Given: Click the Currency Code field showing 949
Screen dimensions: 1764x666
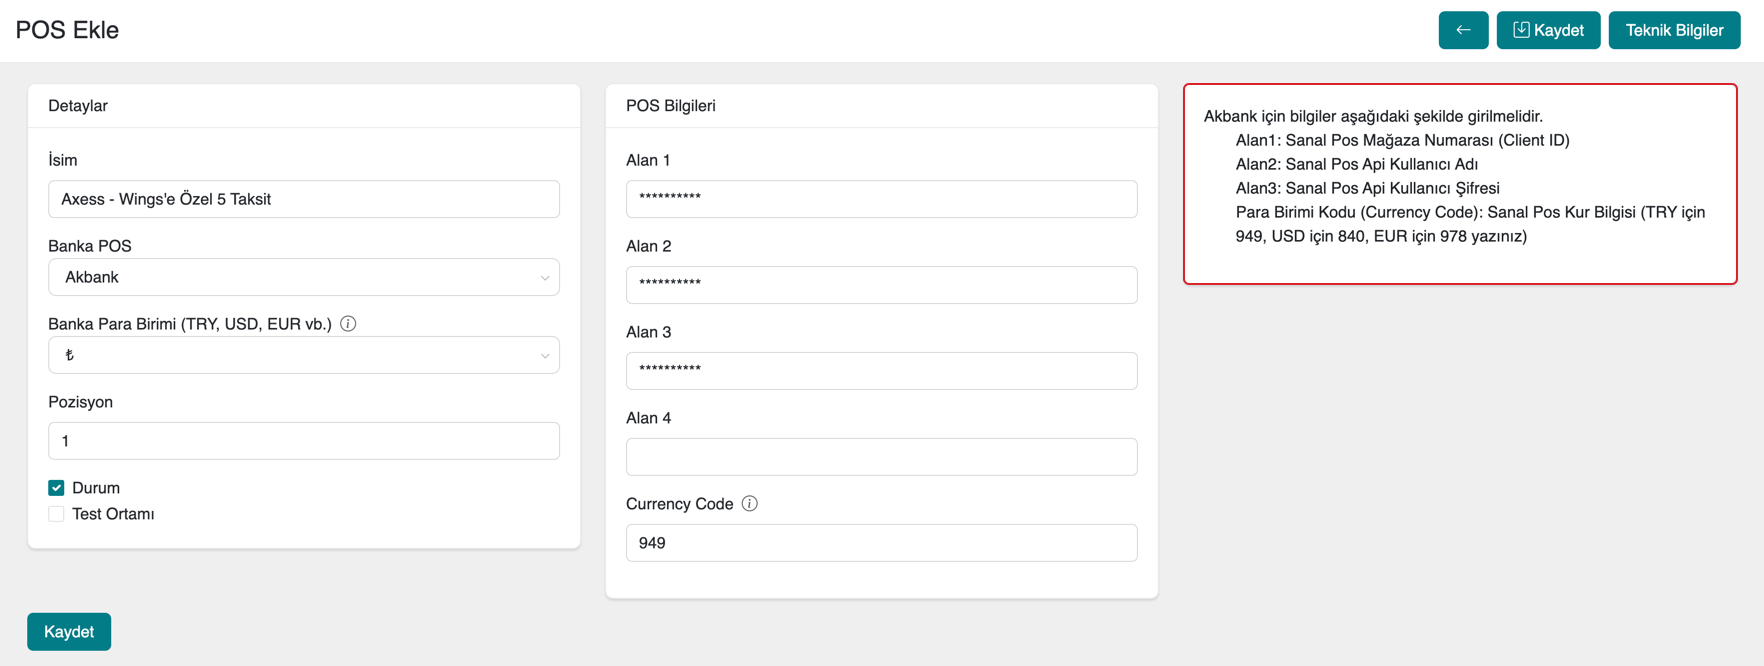Looking at the screenshot, I should (881, 543).
